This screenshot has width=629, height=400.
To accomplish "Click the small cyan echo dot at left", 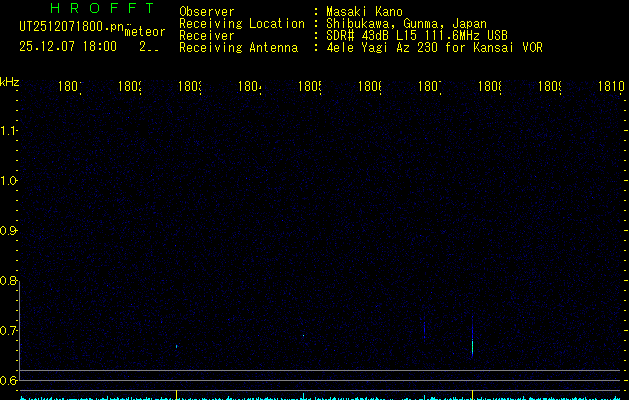I will pos(177,346).
